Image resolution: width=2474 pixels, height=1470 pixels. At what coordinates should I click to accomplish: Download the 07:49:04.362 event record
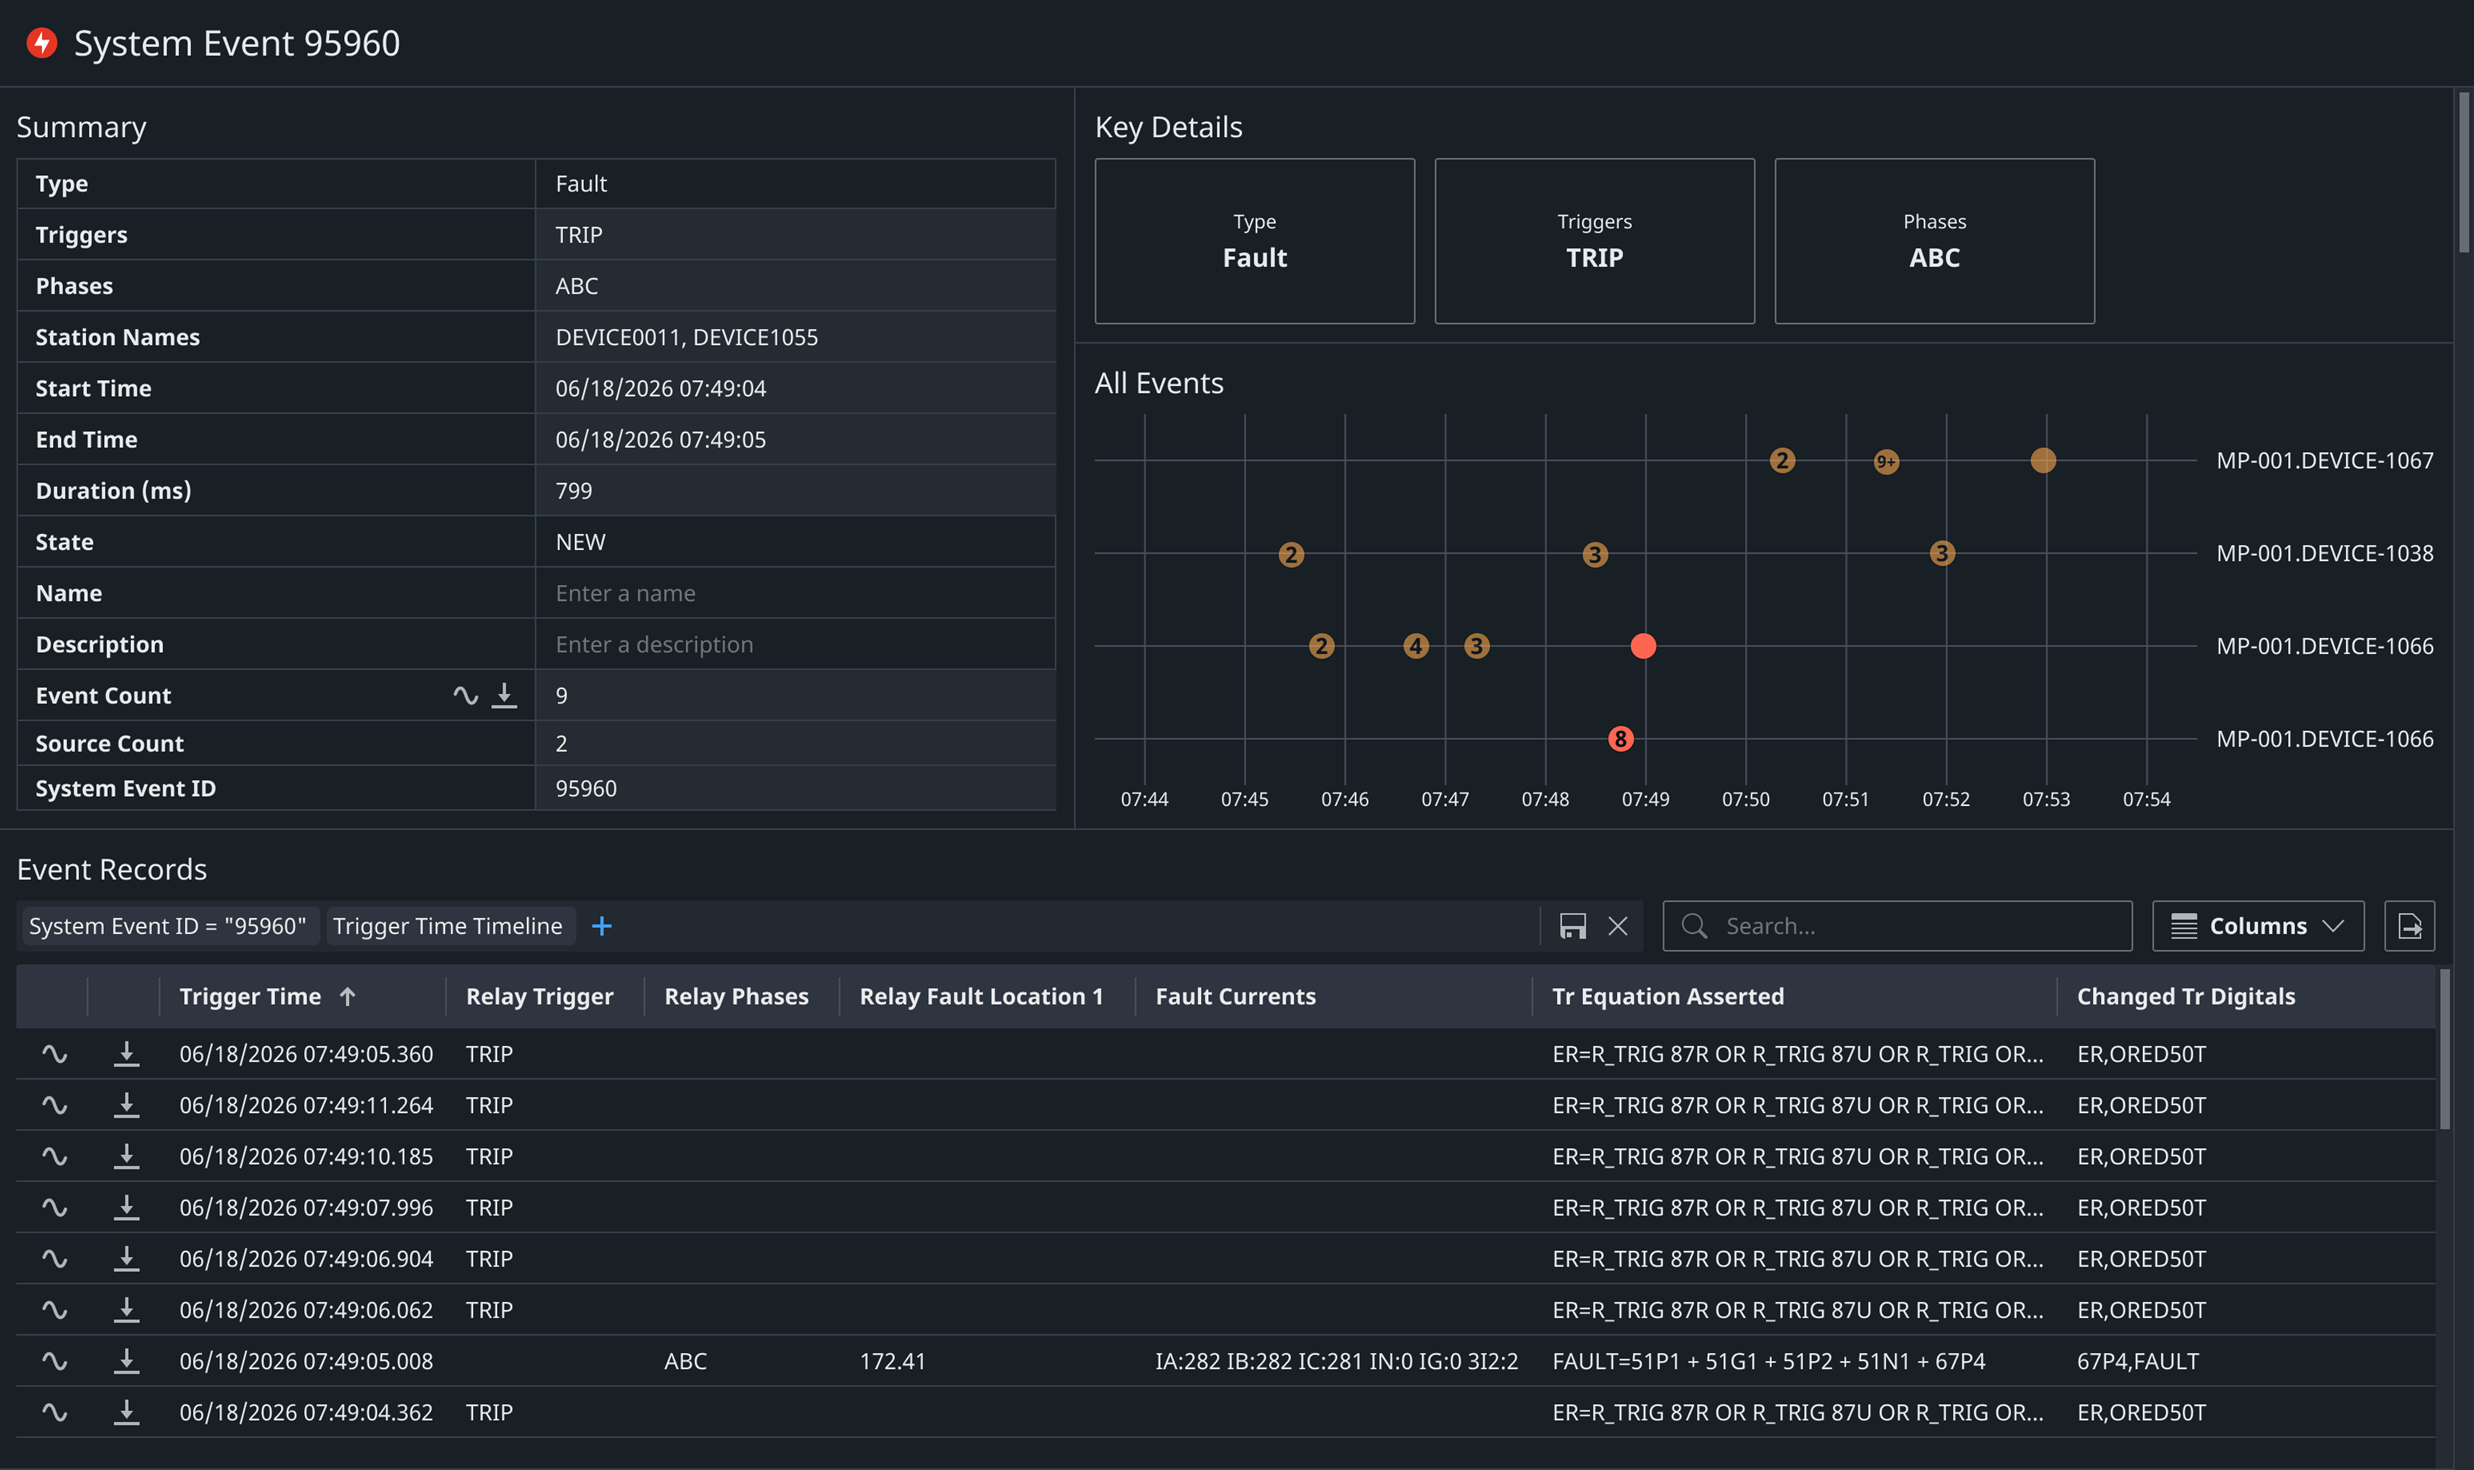[x=126, y=1412]
